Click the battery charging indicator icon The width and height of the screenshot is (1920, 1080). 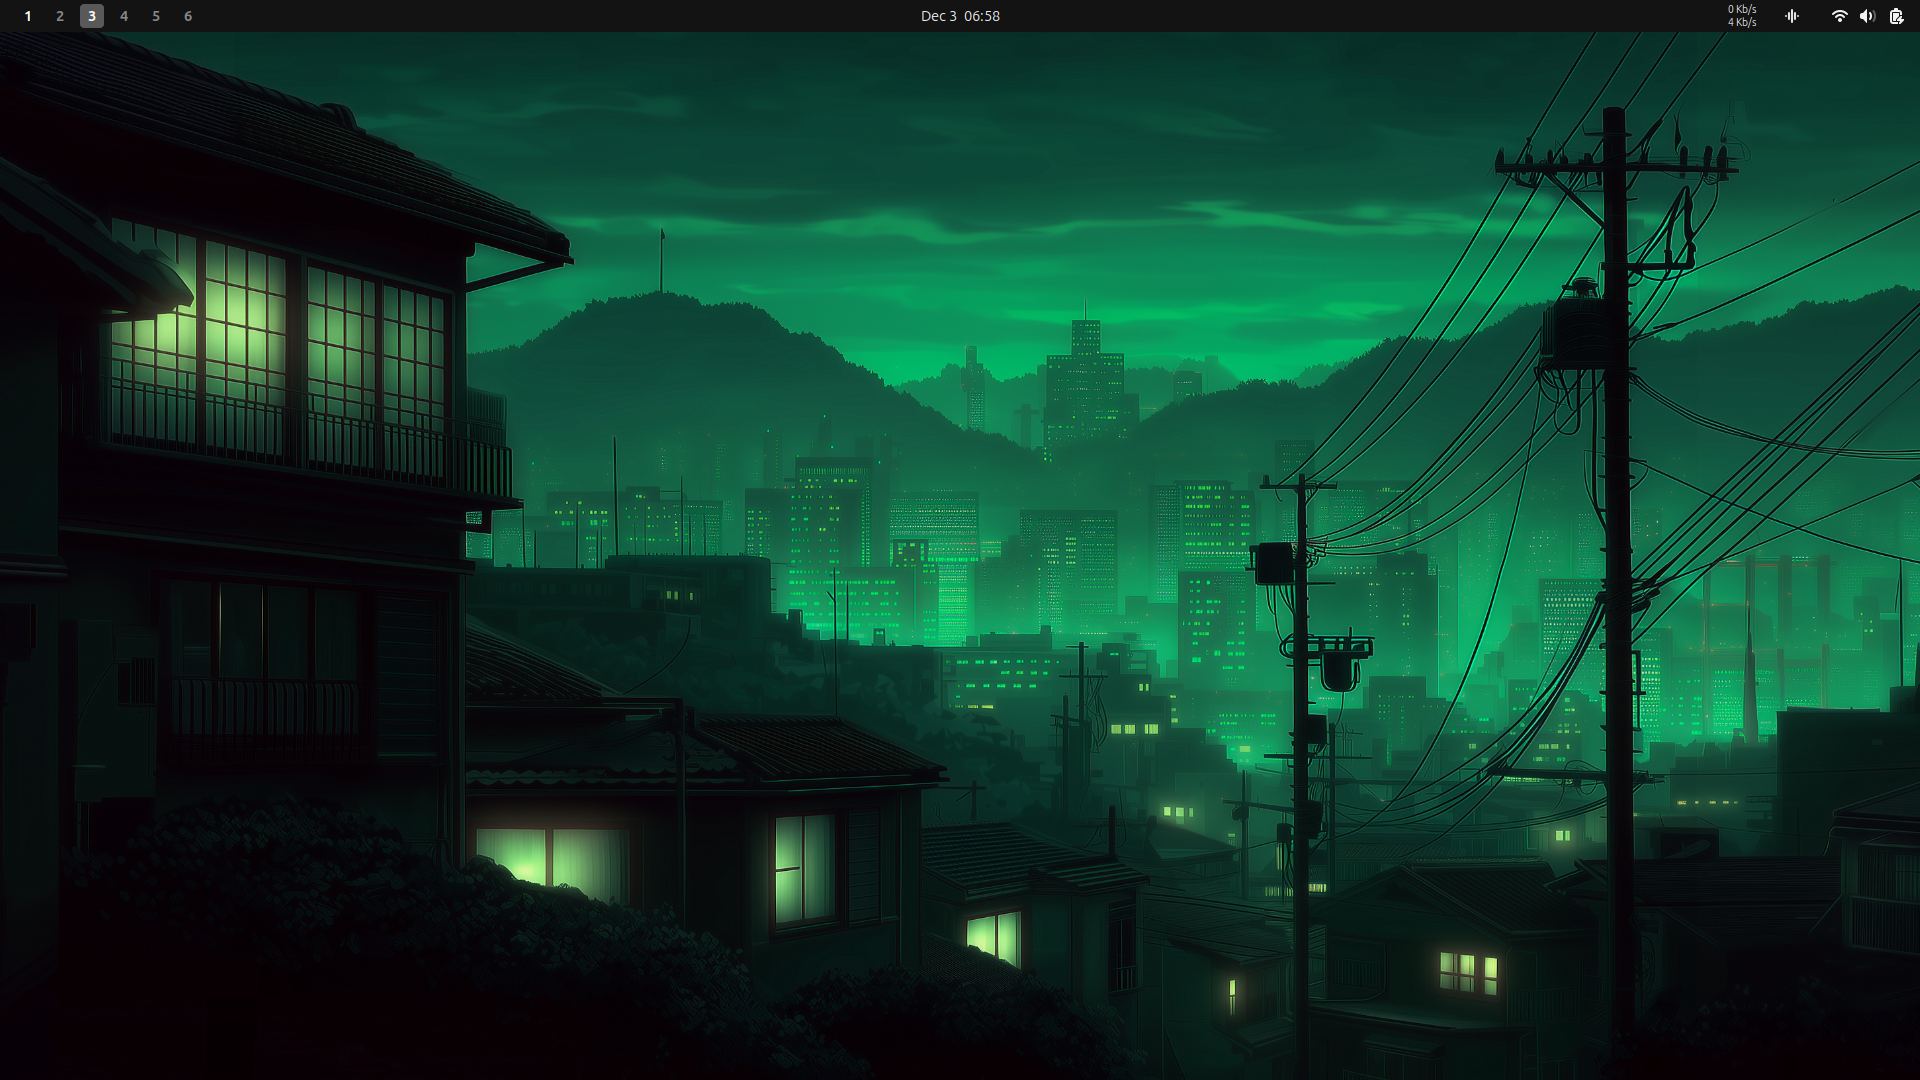[x=1896, y=16]
